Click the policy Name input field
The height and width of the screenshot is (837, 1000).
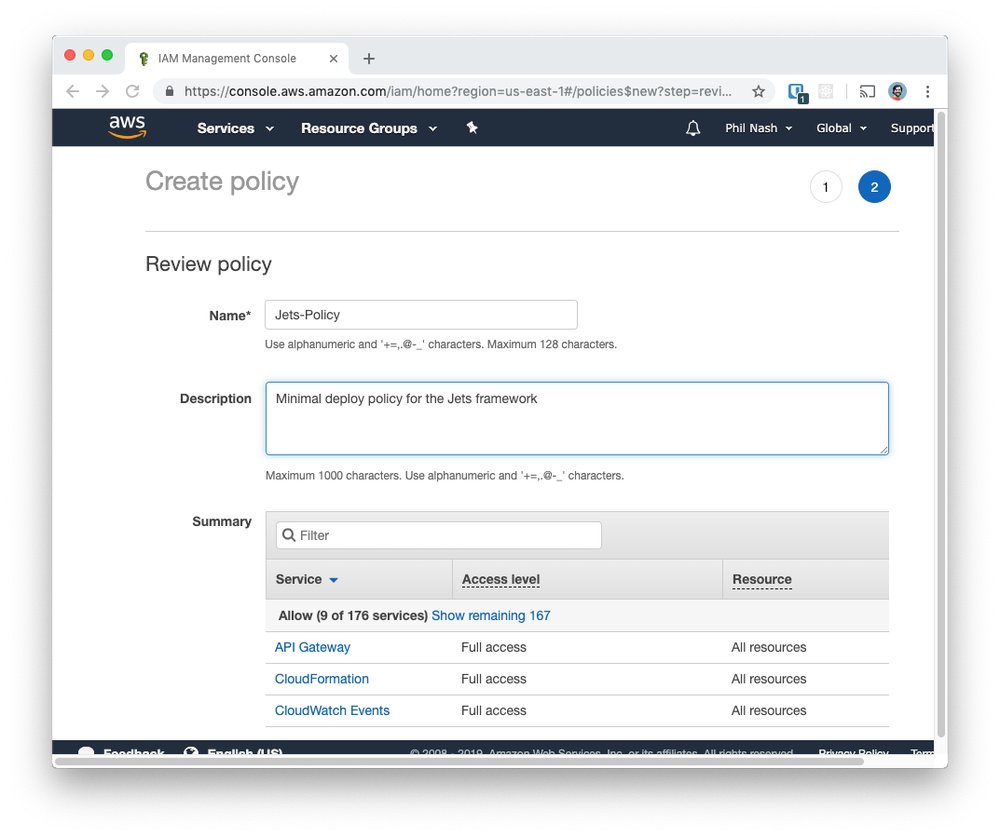(x=421, y=315)
